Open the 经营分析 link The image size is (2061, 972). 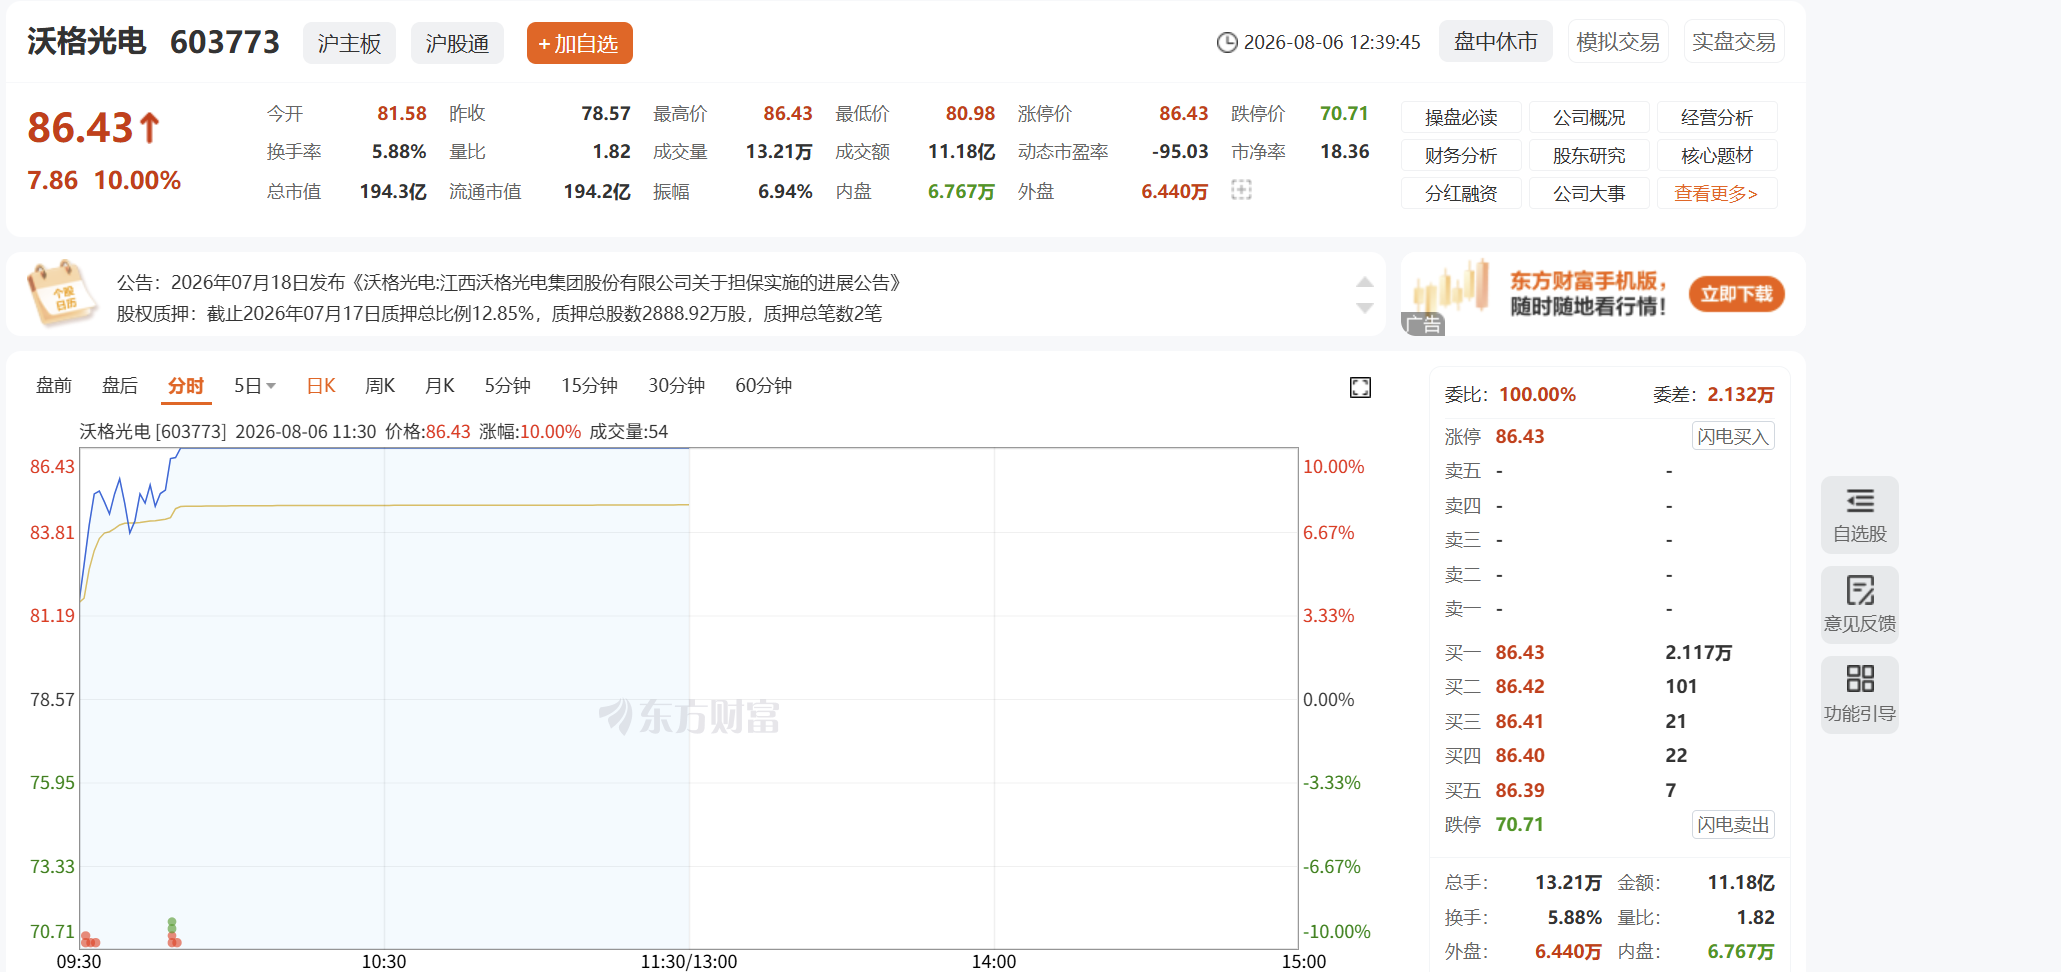click(1717, 117)
